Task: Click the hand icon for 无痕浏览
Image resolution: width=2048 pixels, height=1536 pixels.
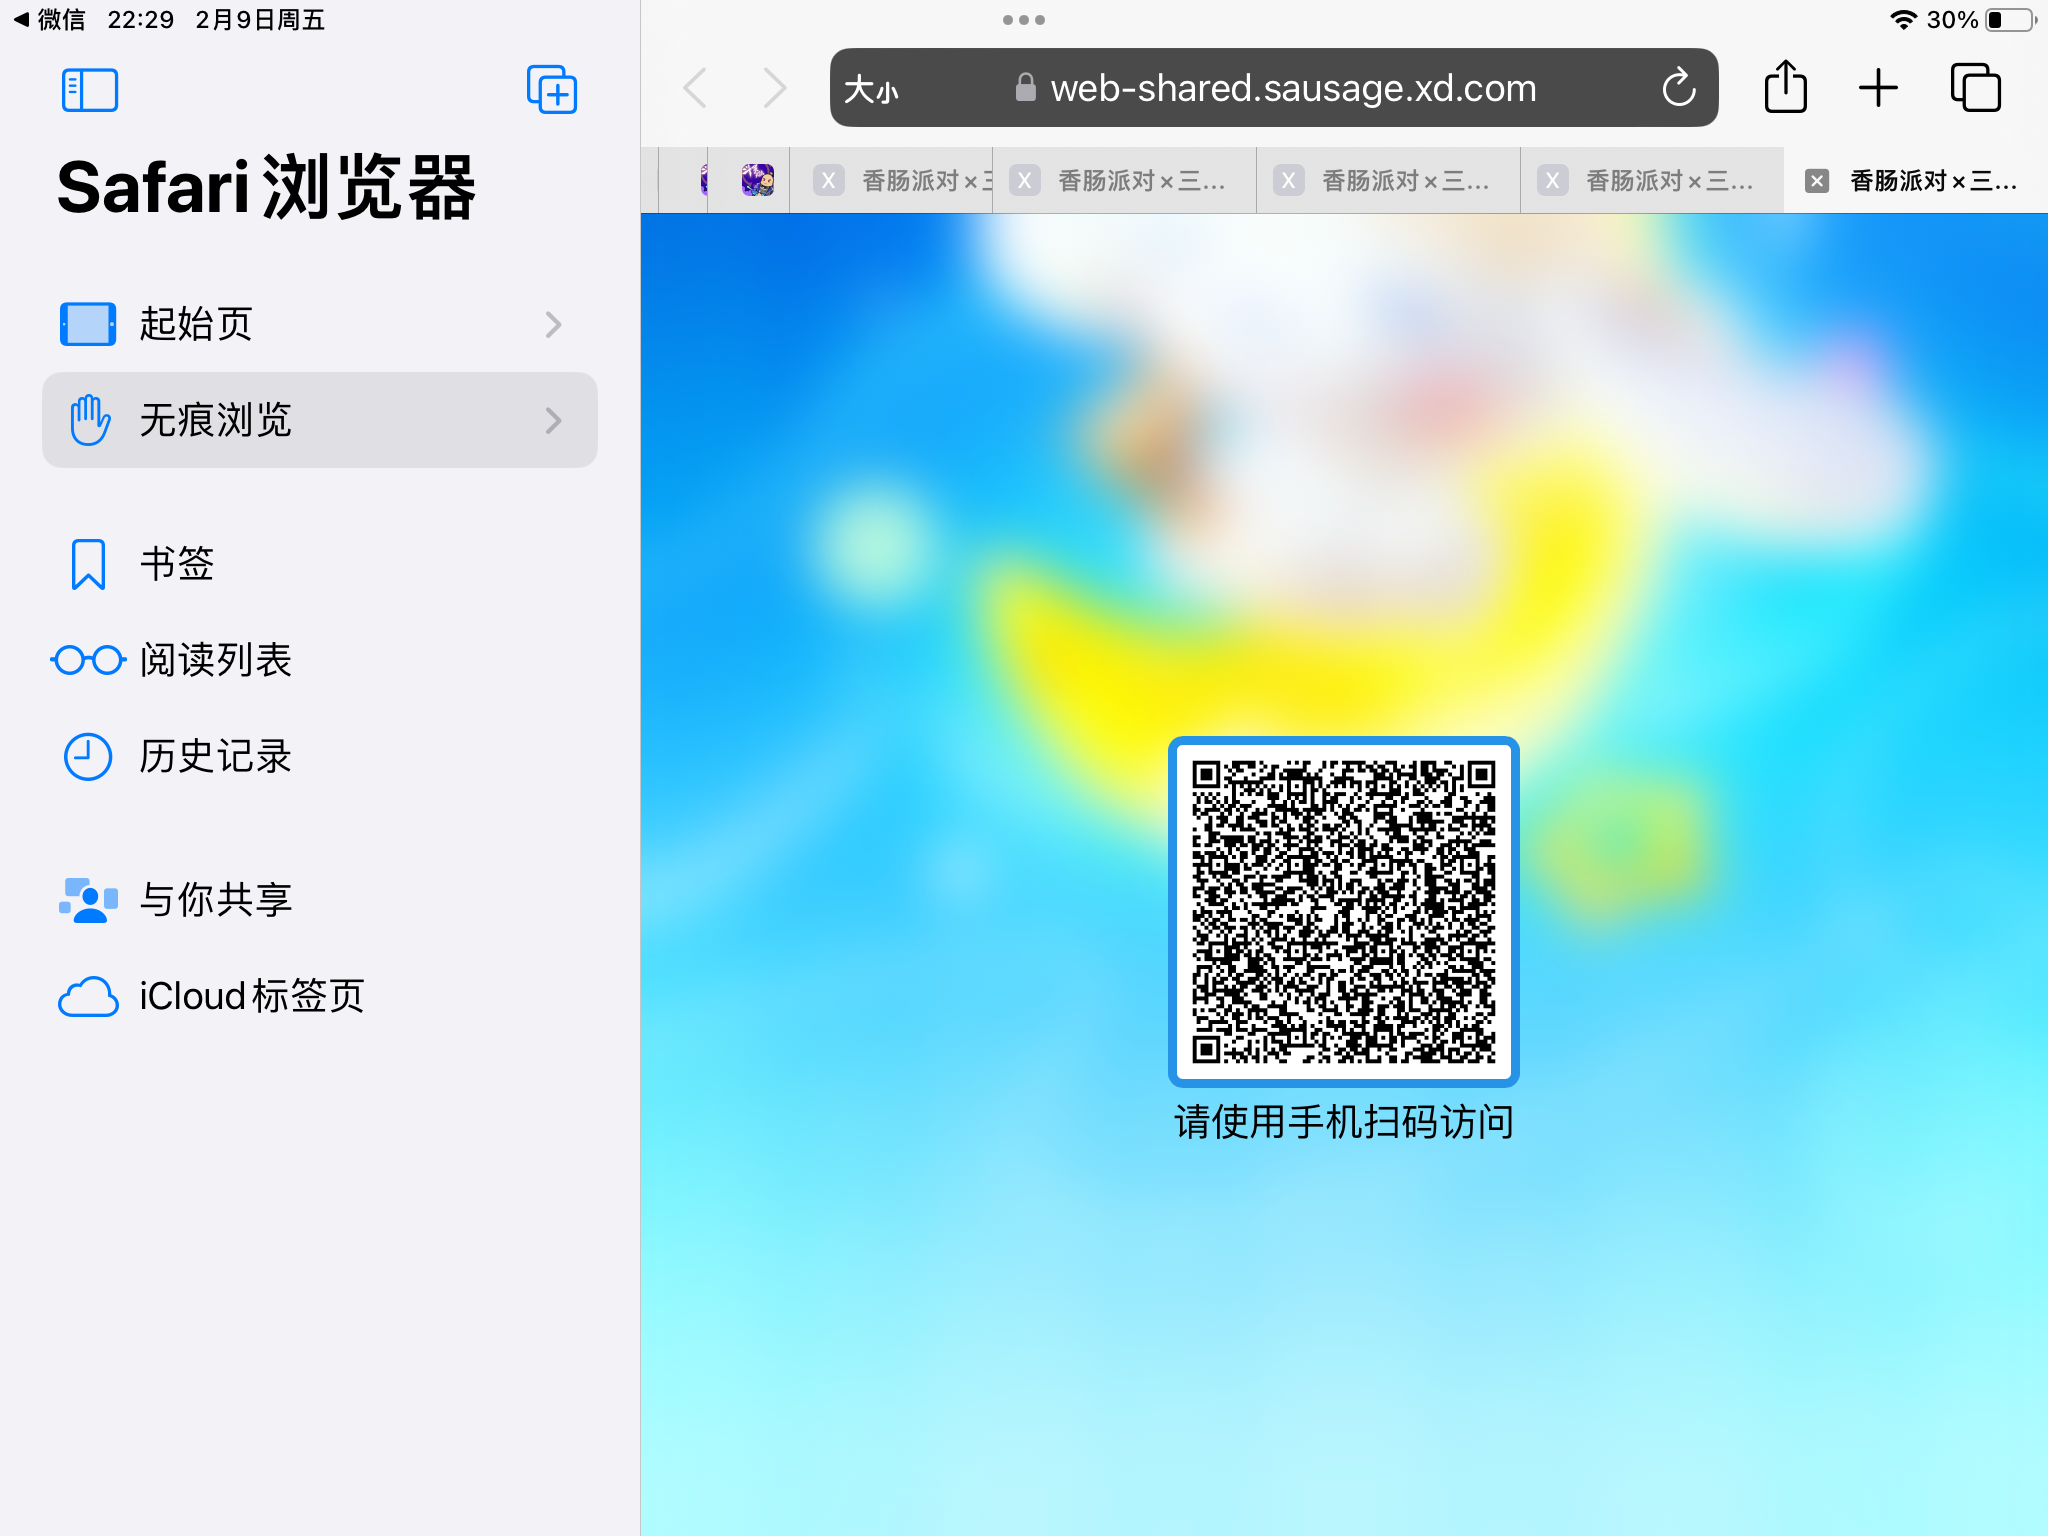Action: point(89,420)
